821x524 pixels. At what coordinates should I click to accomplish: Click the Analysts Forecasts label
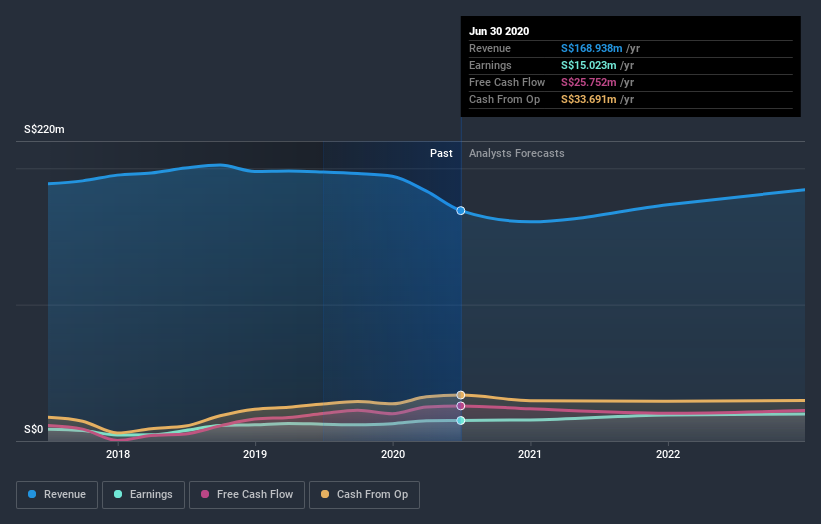pos(516,153)
